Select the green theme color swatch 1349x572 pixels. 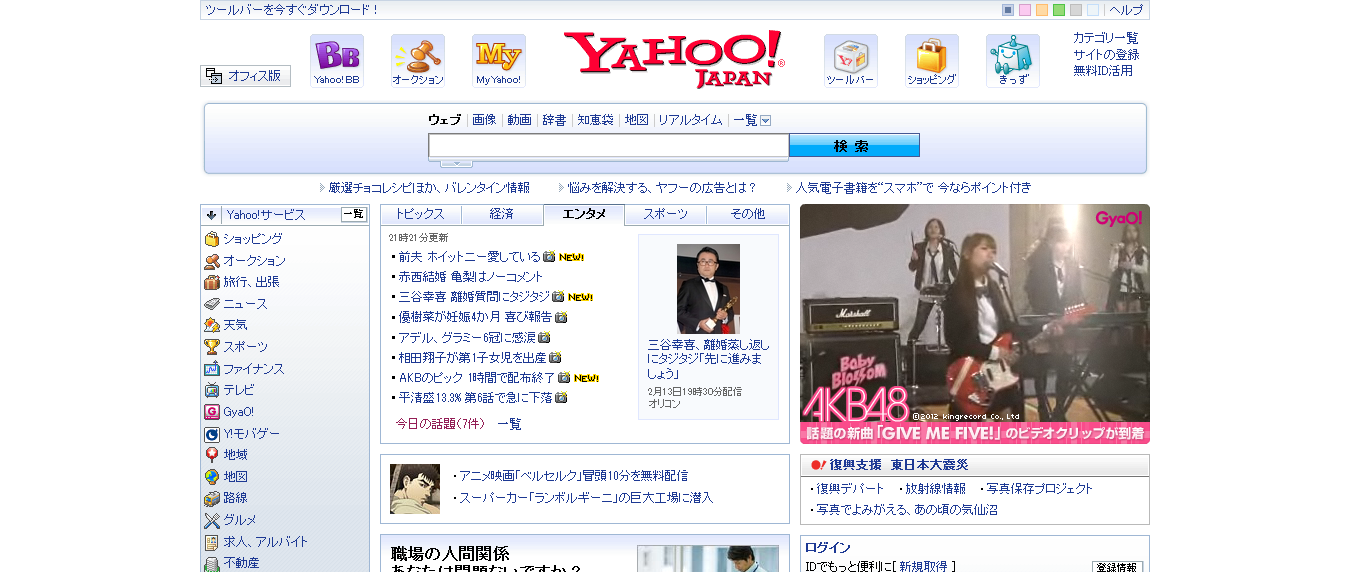coord(1059,10)
